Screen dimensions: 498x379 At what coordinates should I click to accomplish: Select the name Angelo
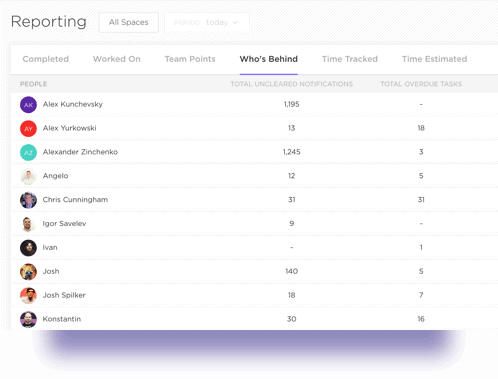point(55,176)
